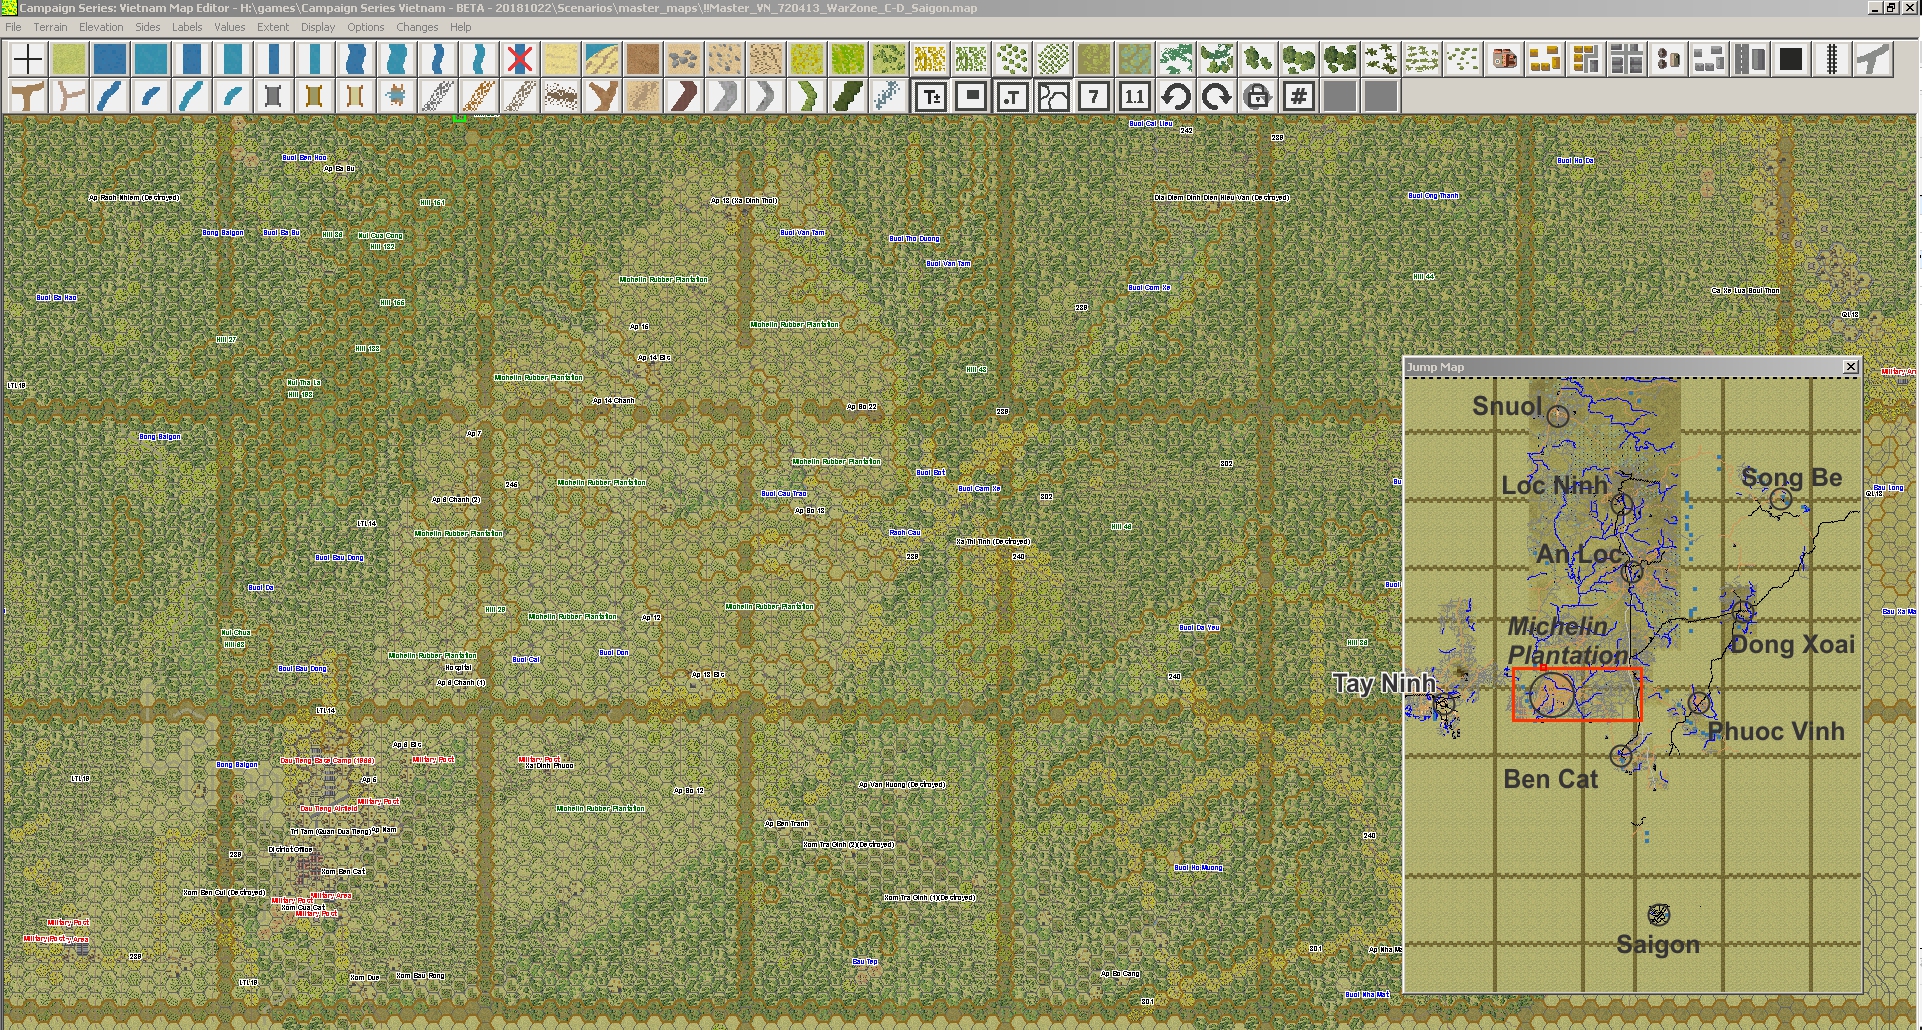Select the brown Y-shaped path tool

click(602, 97)
